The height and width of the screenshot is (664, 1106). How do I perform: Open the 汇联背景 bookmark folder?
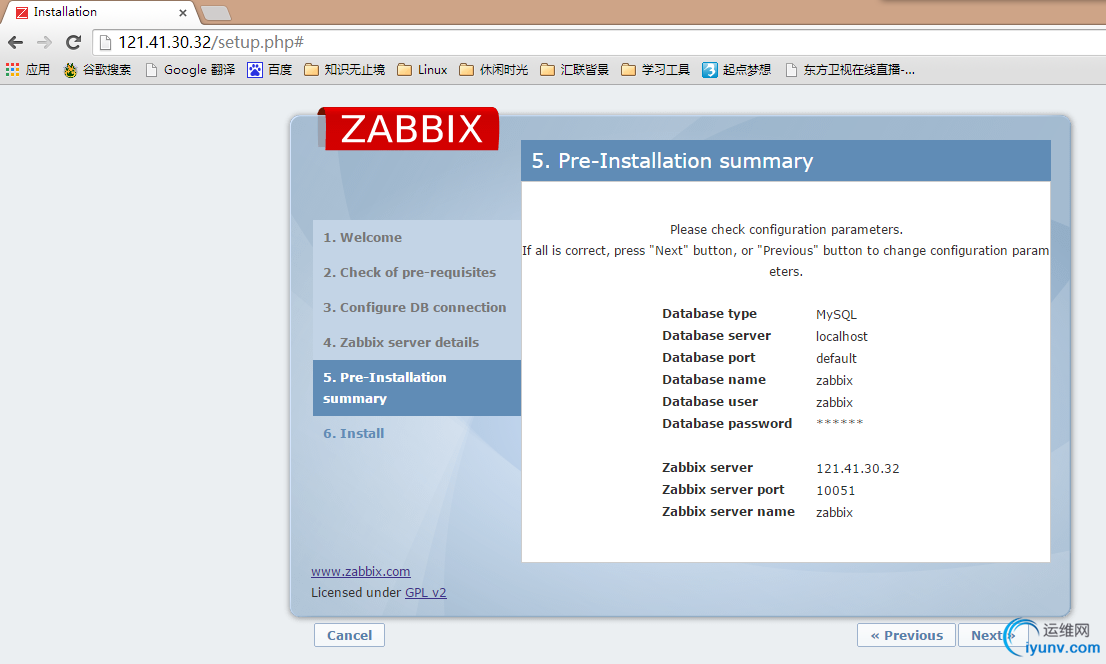[x=575, y=70]
